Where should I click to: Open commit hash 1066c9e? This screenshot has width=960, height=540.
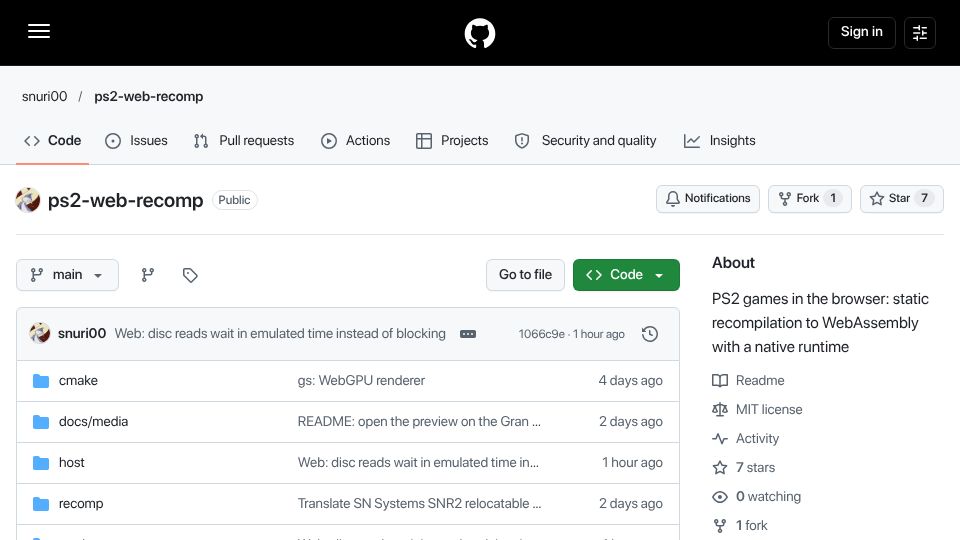541,334
